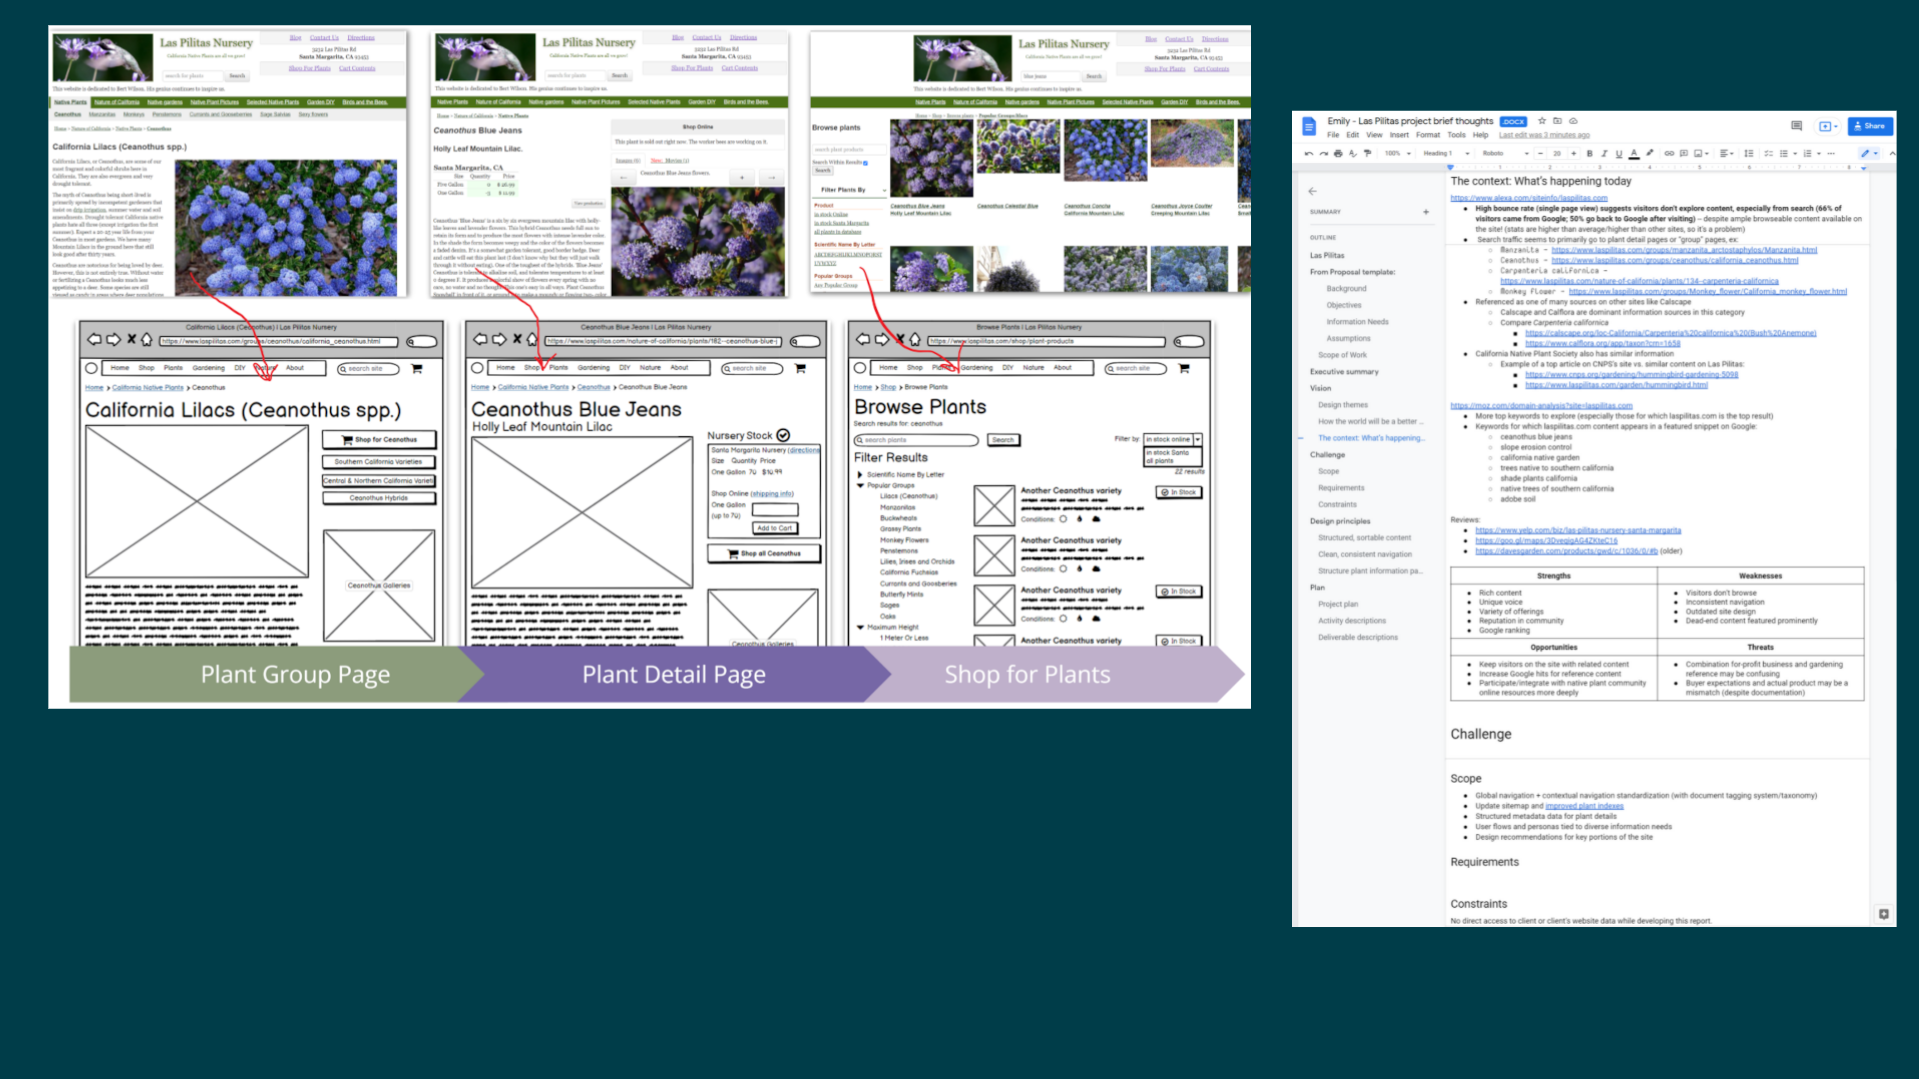Open the text color picker

point(1634,153)
